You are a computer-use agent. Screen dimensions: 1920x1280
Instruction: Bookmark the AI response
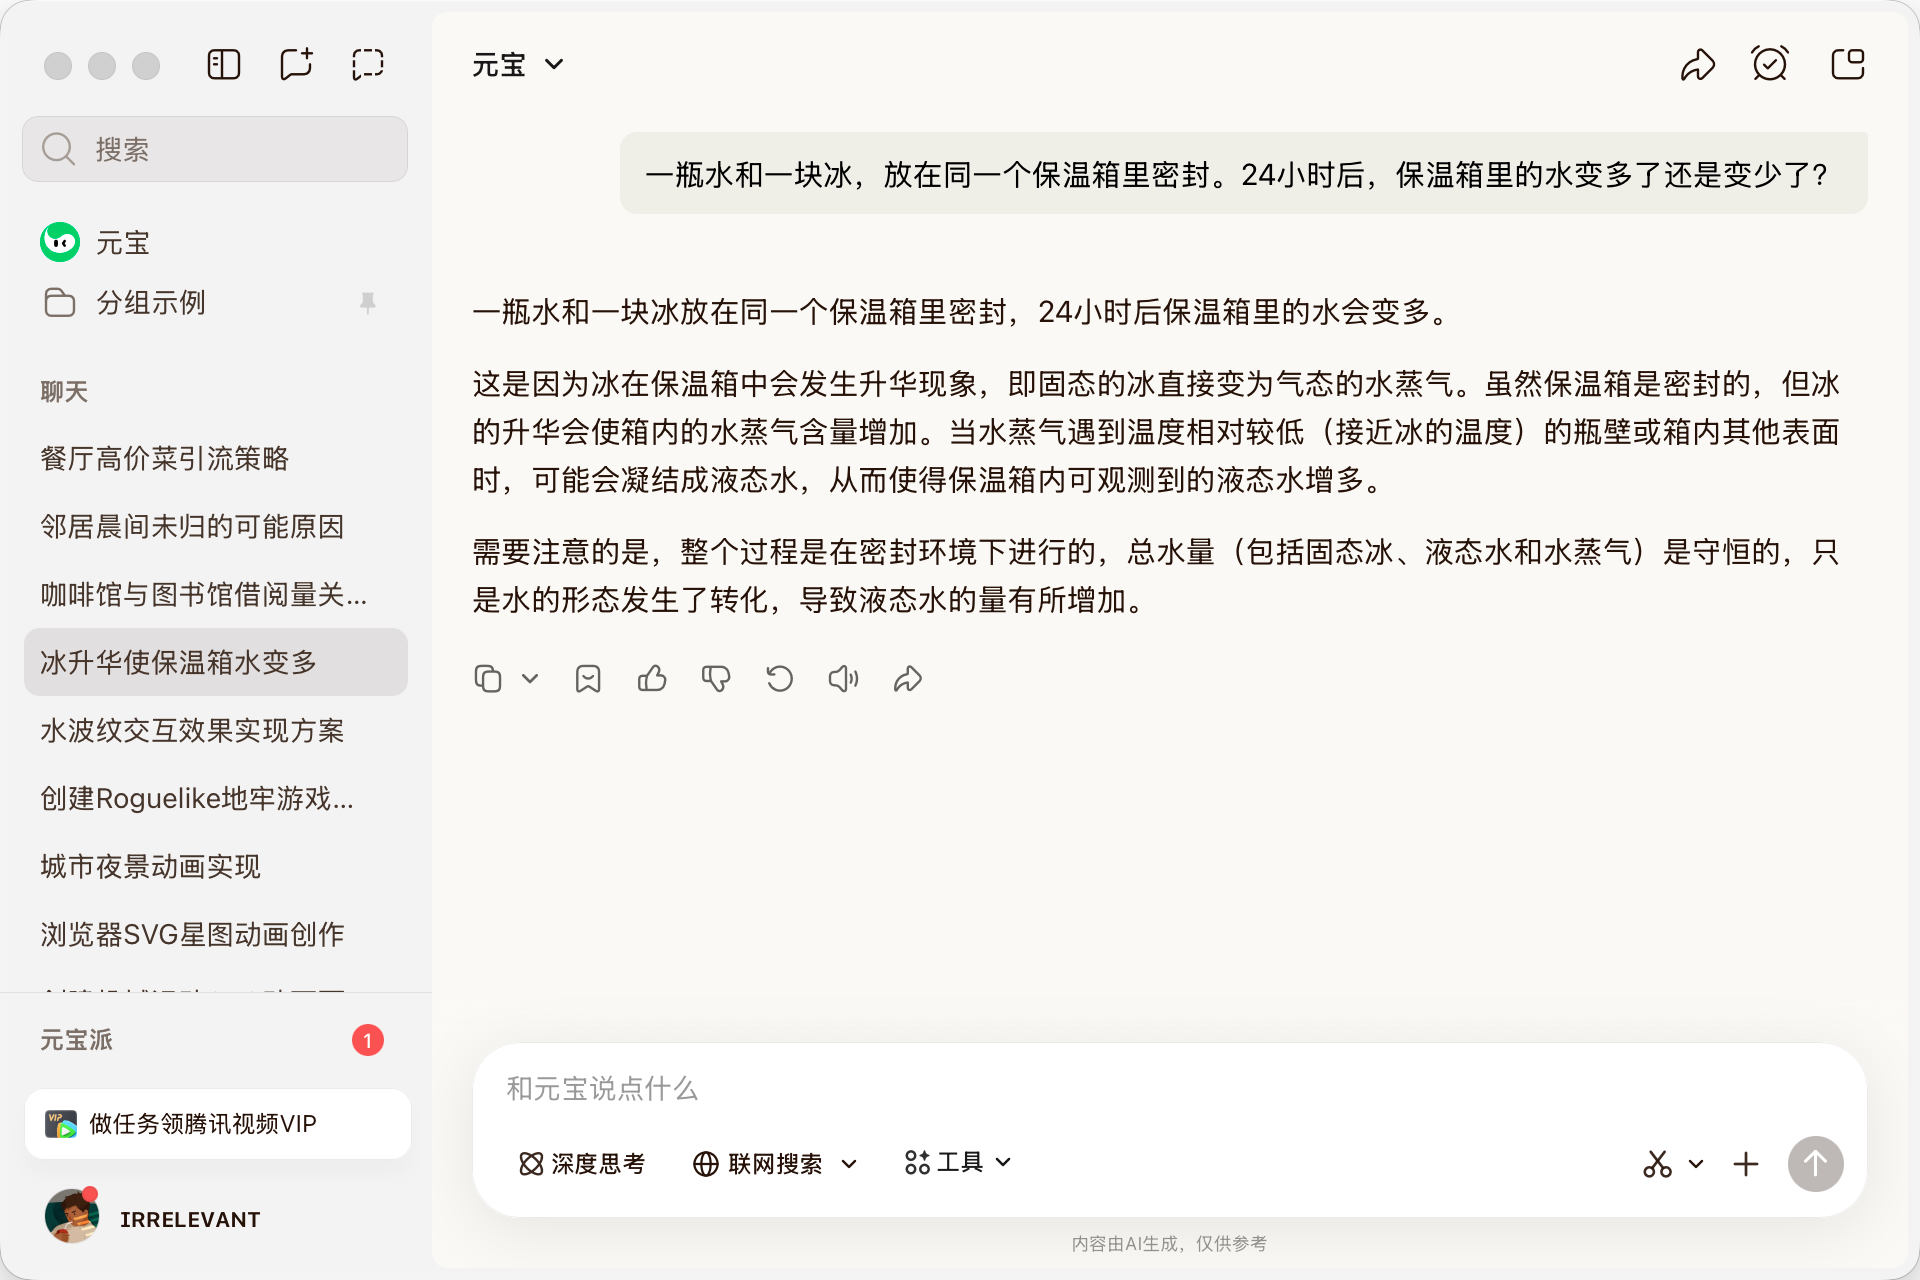[588, 678]
